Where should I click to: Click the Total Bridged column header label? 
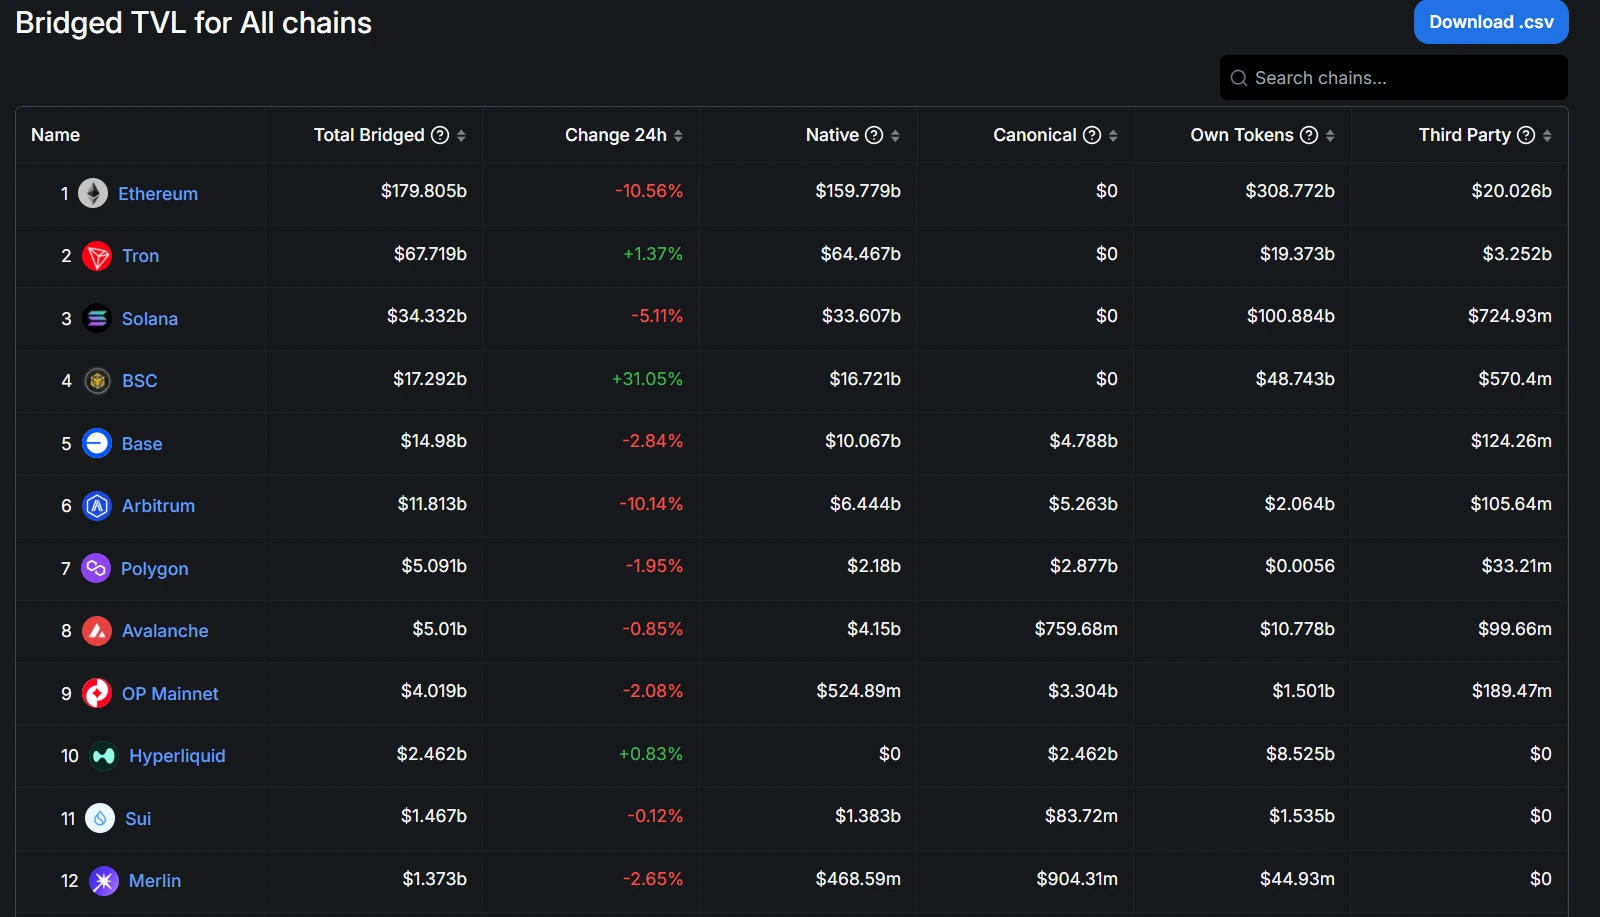tap(369, 135)
